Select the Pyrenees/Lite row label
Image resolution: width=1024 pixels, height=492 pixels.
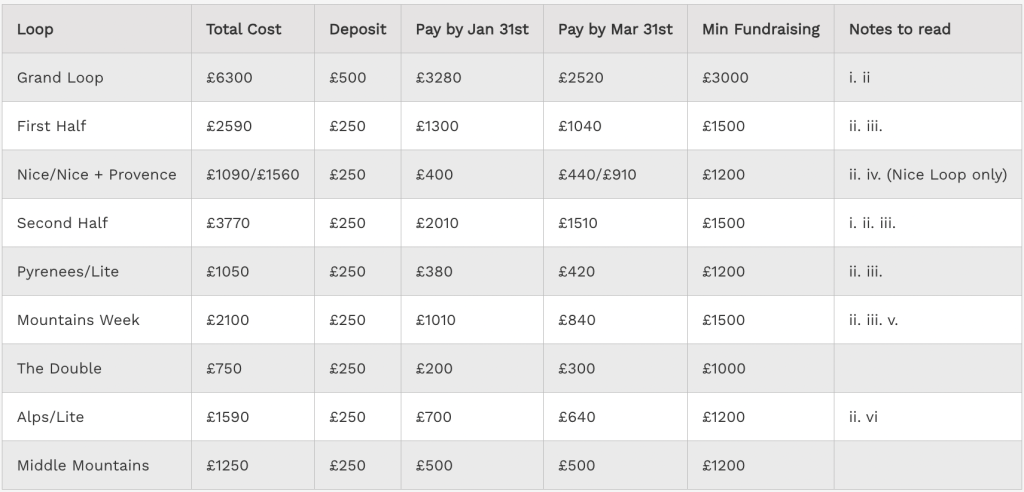(x=67, y=271)
